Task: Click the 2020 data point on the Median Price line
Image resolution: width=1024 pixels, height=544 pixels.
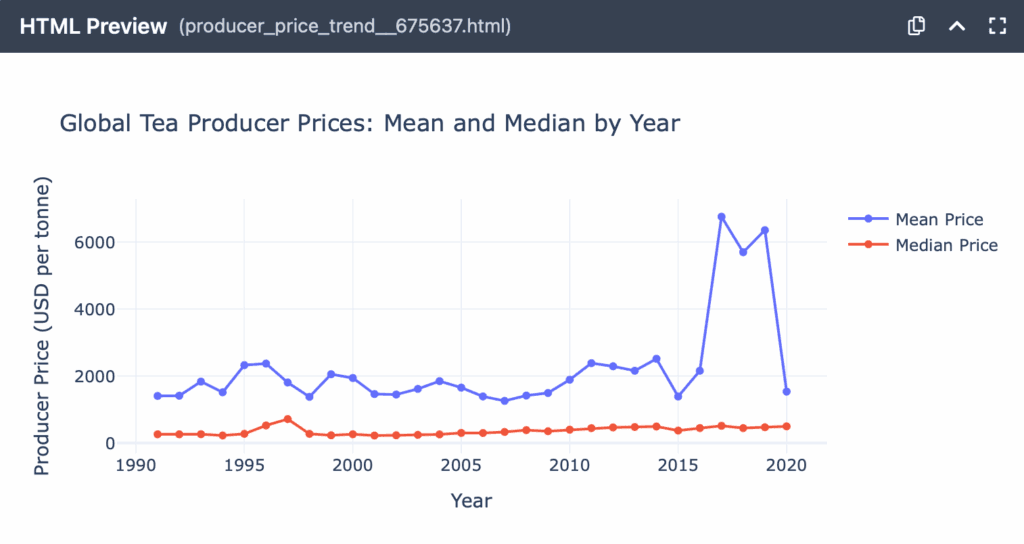Action: [786, 426]
